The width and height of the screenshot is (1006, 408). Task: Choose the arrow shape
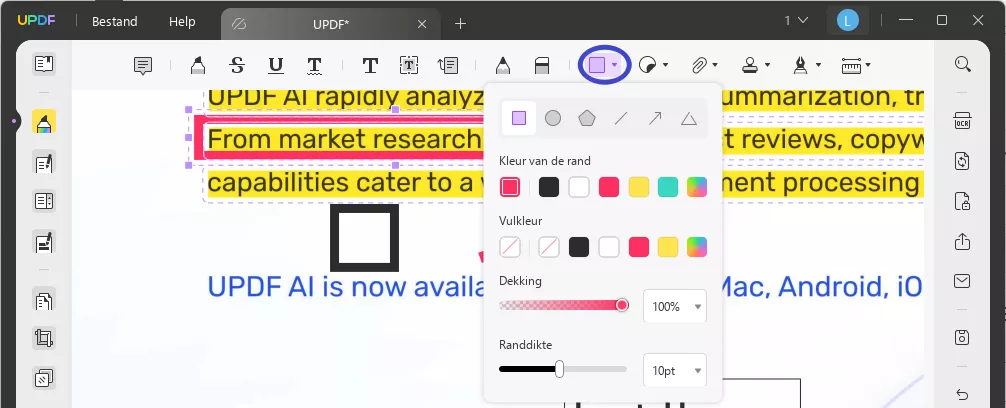[654, 118]
